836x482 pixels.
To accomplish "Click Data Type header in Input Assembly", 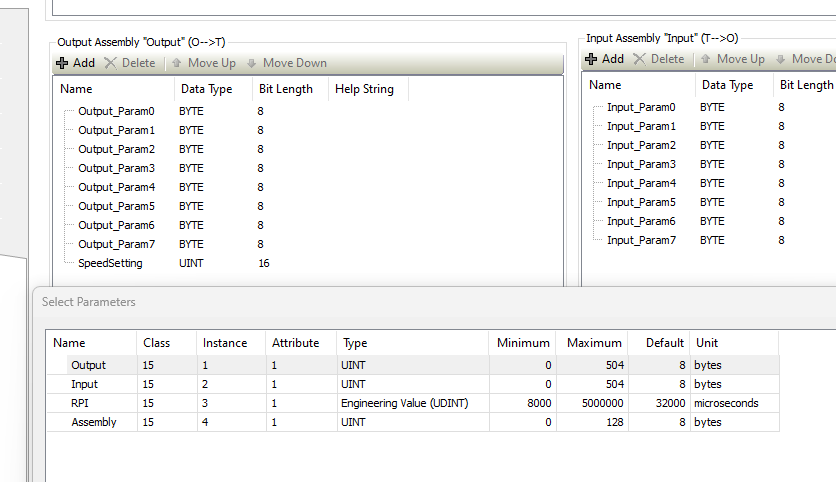I will click(727, 85).
